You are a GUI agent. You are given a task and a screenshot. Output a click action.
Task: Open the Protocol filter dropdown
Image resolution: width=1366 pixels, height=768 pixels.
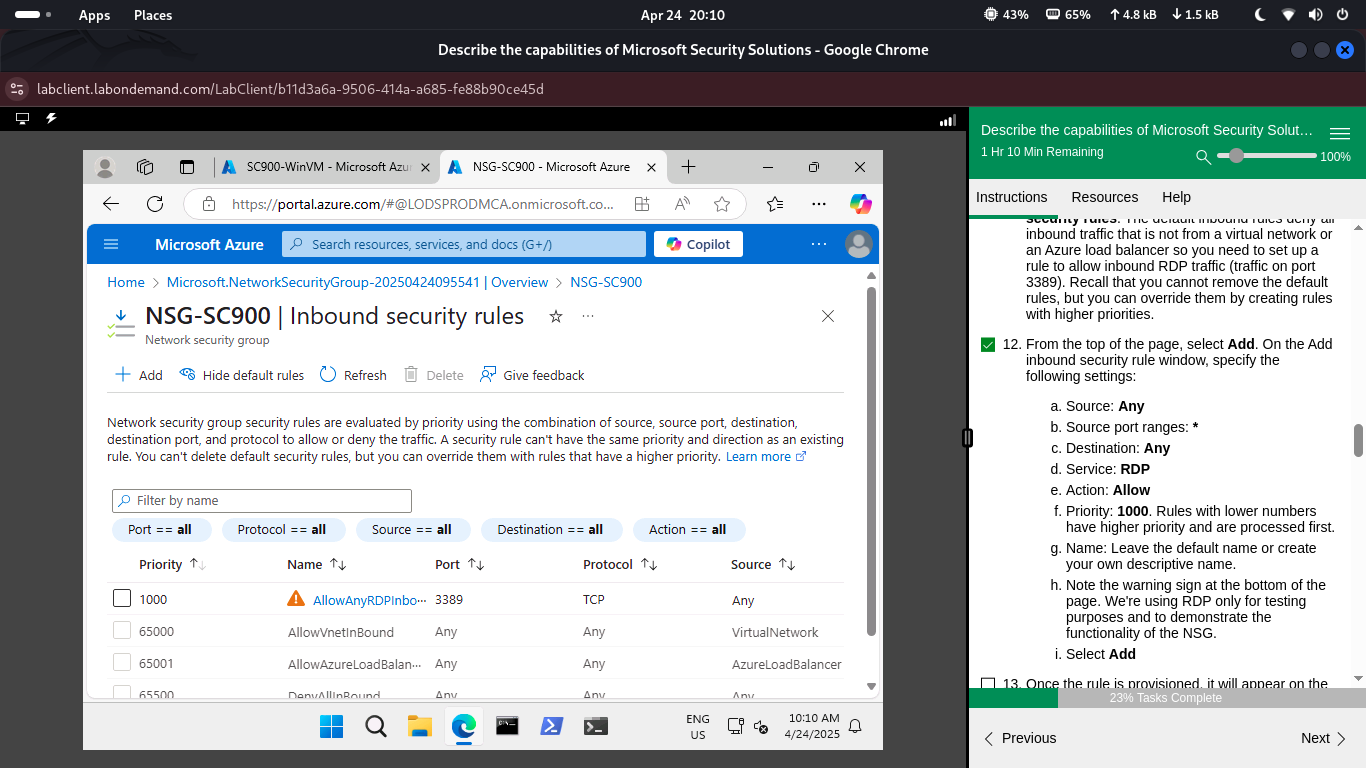(x=283, y=529)
